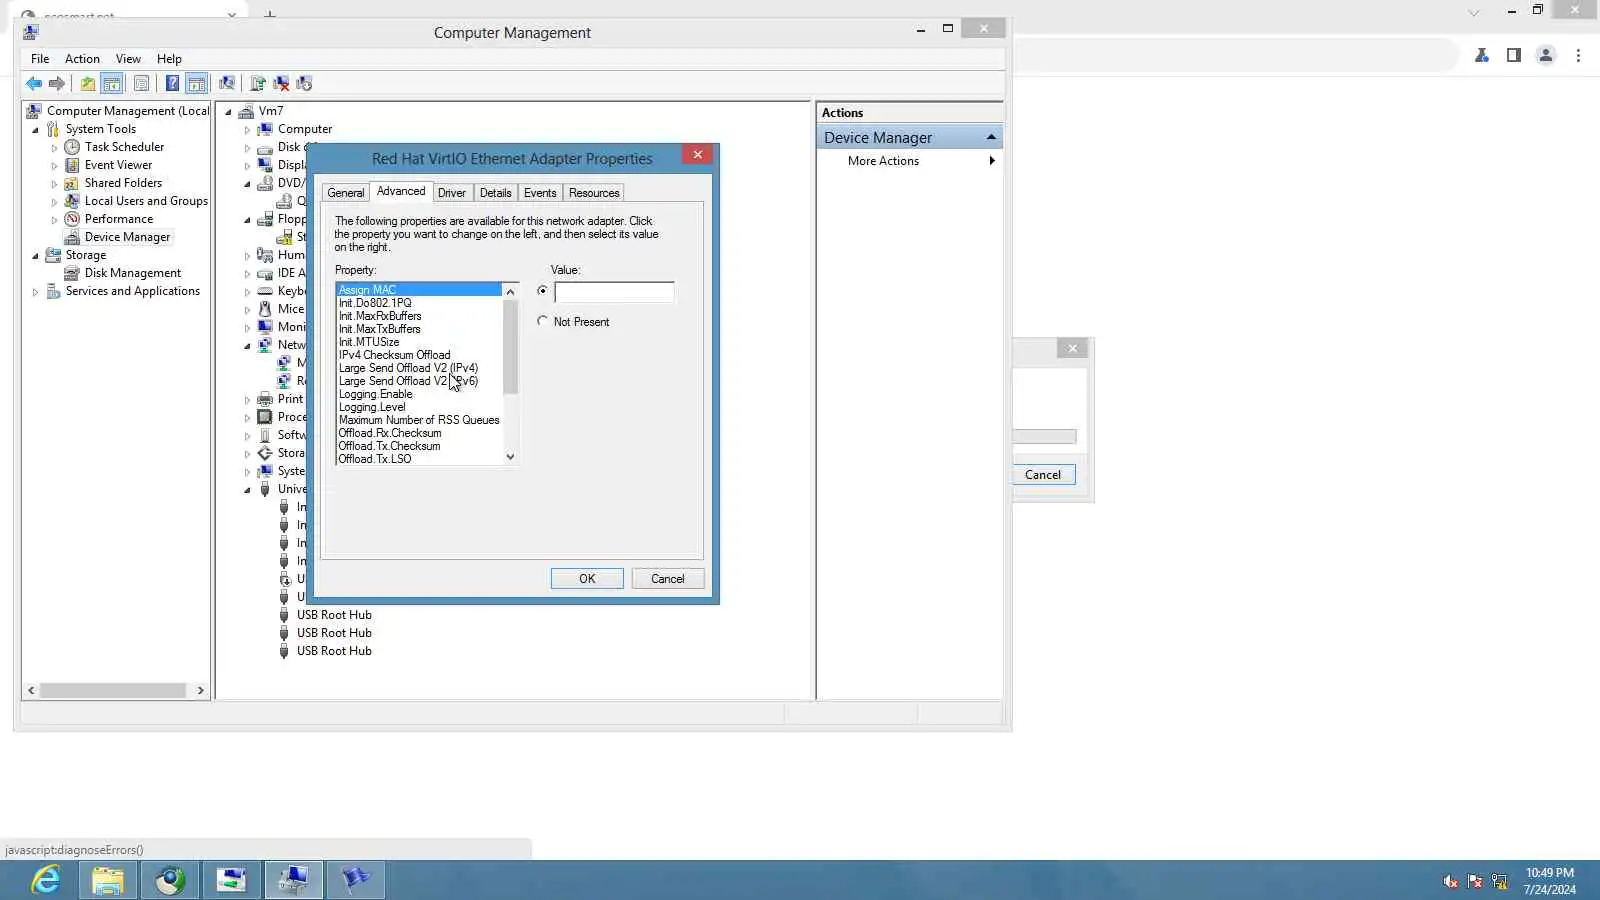Click the Back arrow in the toolbar
Image resolution: width=1600 pixels, height=900 pixels.
coord(34,84)
